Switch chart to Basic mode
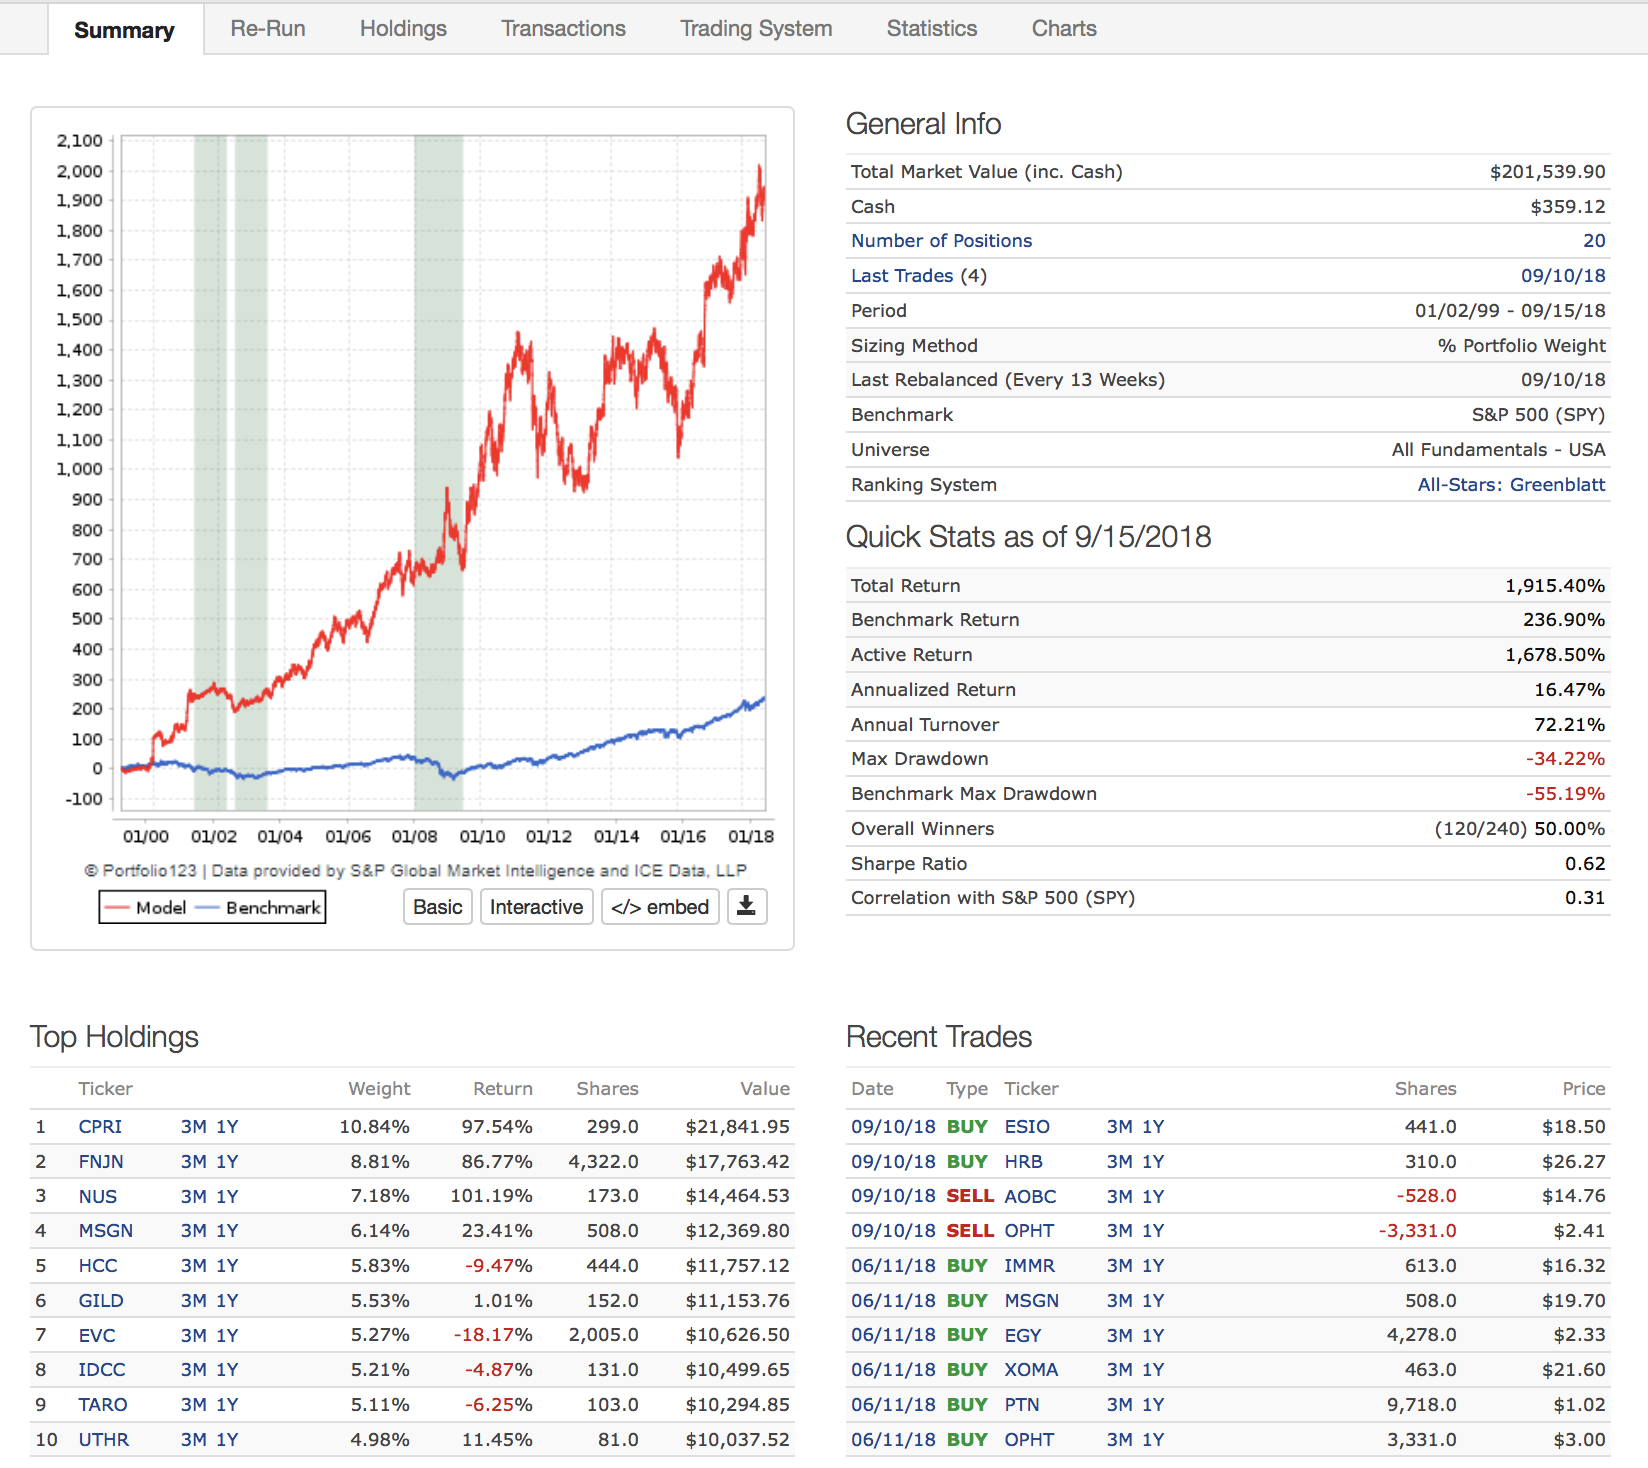This screenshot has width=1648, height=1468. (438, 907)
